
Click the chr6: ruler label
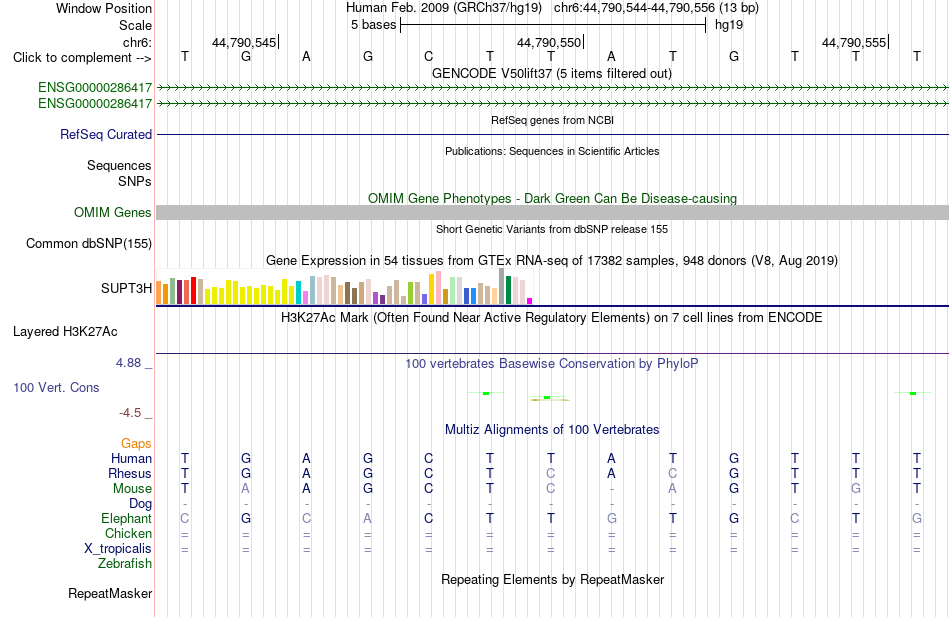point(137,42)
